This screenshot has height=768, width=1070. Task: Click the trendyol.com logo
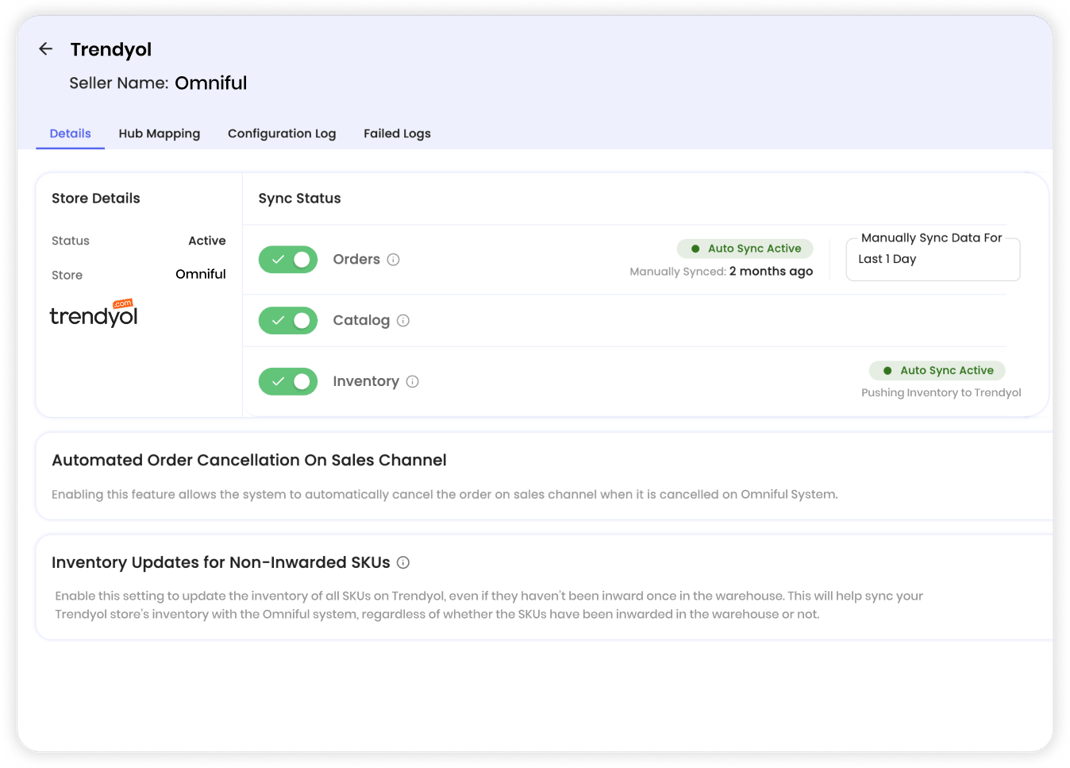[93, 313]
